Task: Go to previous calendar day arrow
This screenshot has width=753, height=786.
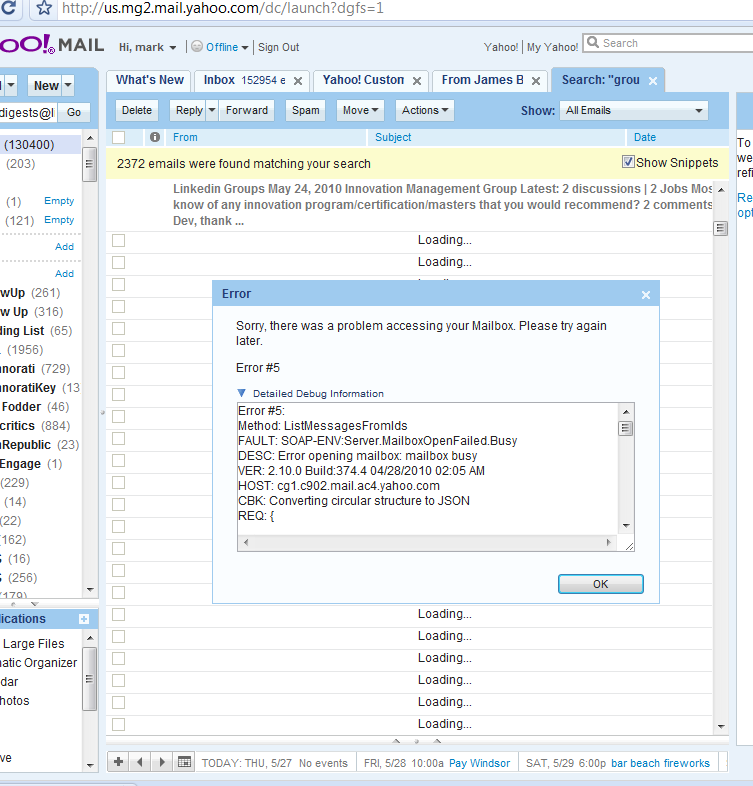Action: [x=140, y=762]
